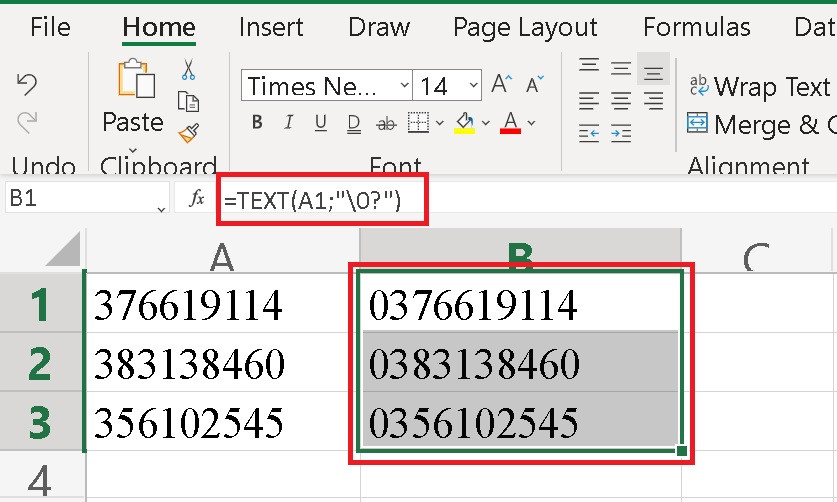Apply the red font color swatch
837x502 pixels.
coord(511,123)
